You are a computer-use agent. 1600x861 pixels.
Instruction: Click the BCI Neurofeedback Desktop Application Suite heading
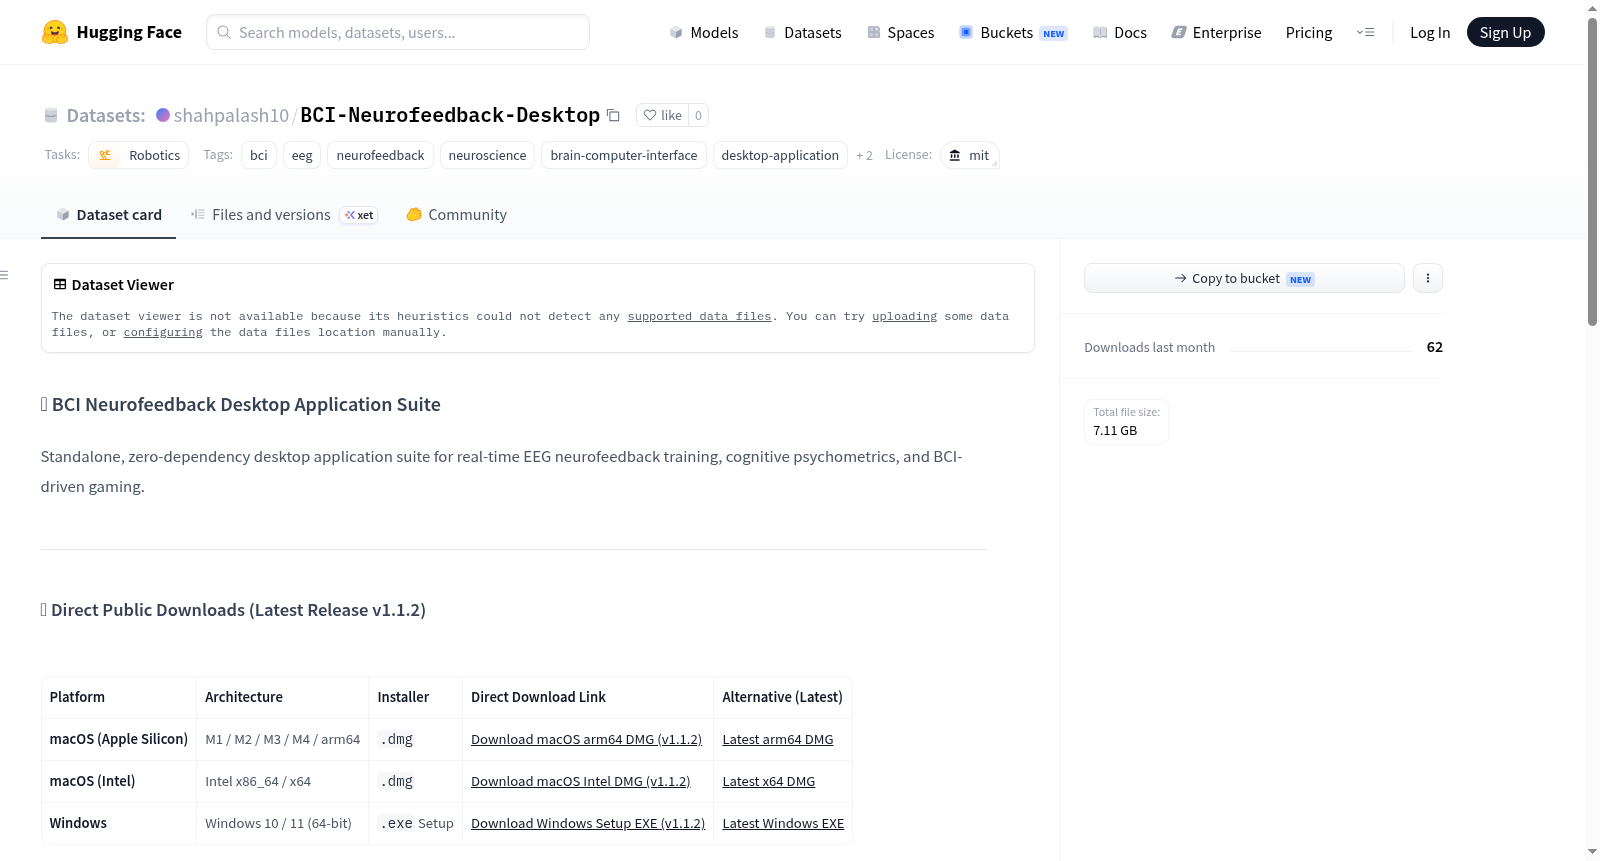tap(241, 404)
